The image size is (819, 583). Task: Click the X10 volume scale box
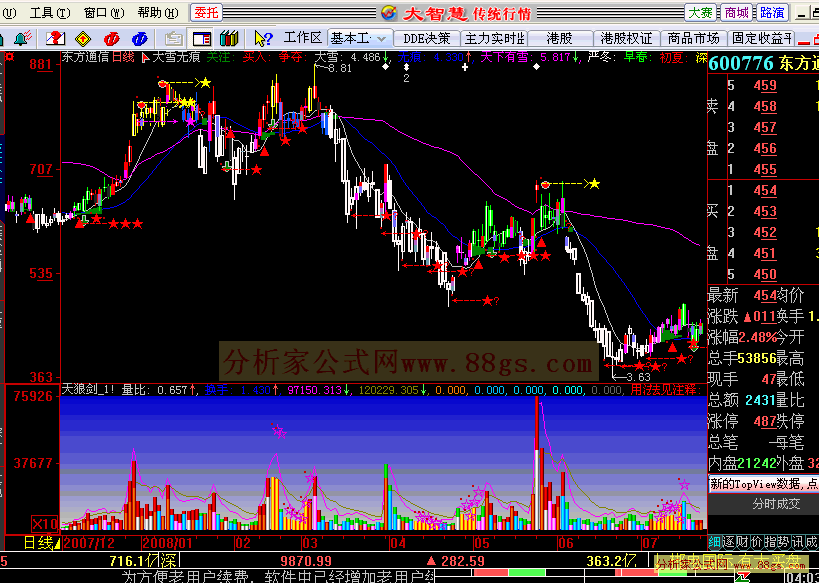(x=44, y=523)
